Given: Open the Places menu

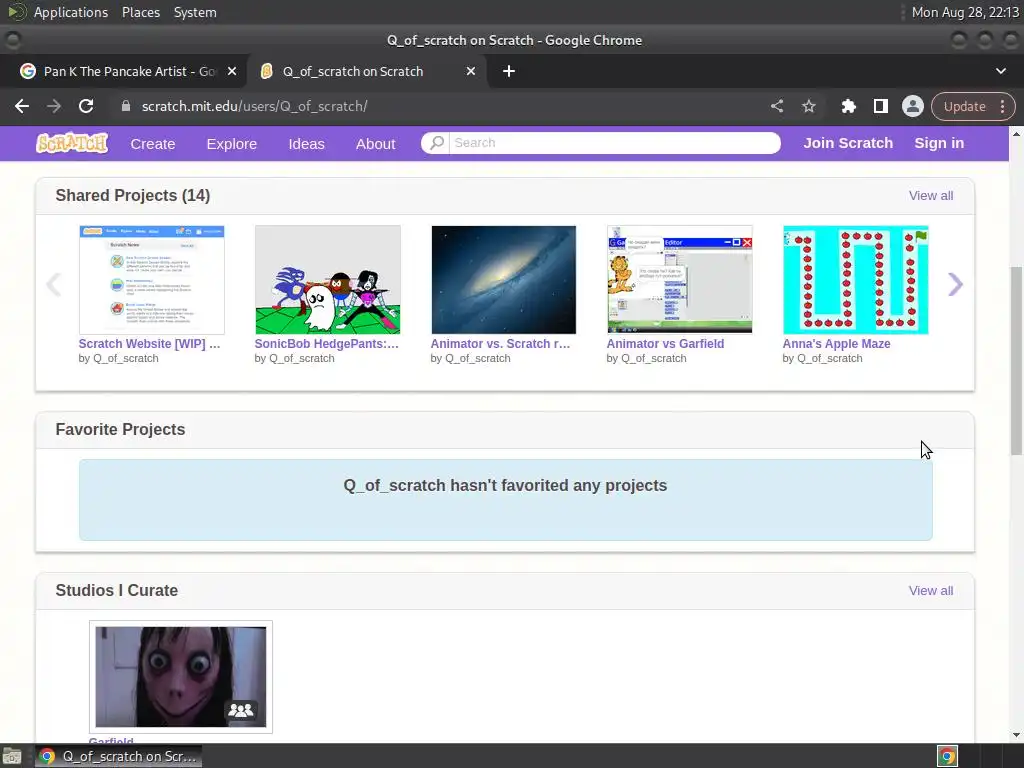Looking at the screenshot, I should [141, 12].
